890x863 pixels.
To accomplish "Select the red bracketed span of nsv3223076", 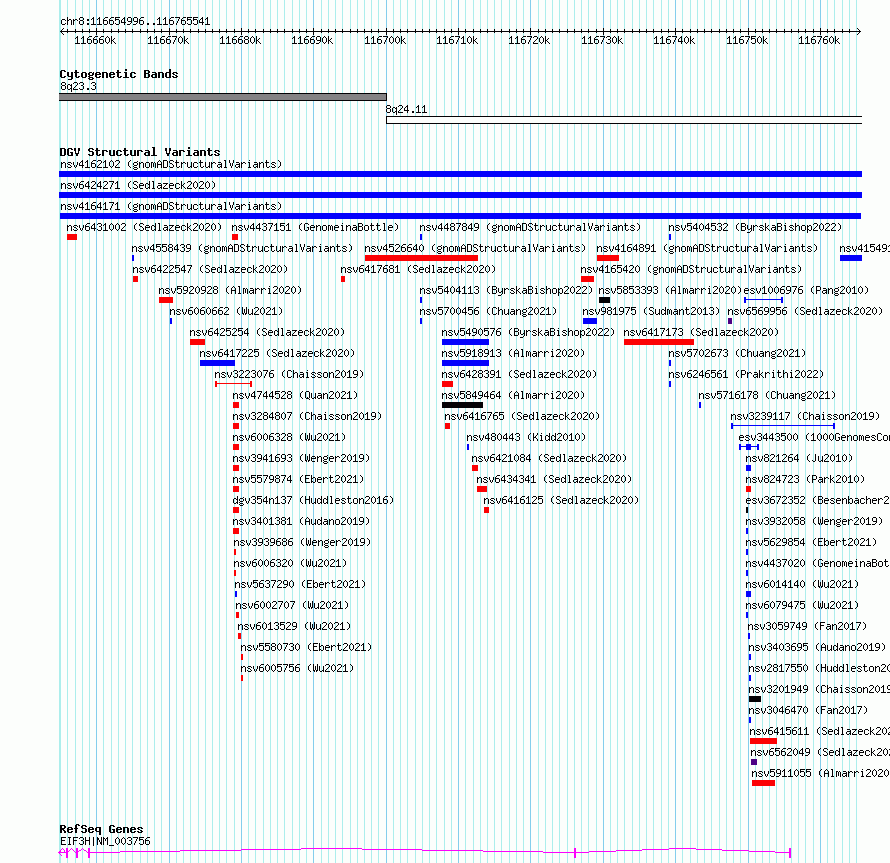I will pyautogui.click(x=233, y=384).
